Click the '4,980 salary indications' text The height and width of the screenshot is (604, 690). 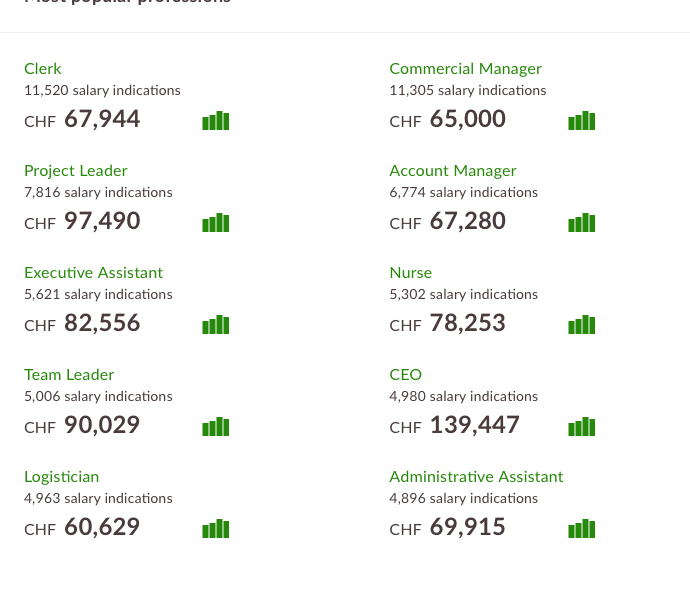tap(463, 397)
